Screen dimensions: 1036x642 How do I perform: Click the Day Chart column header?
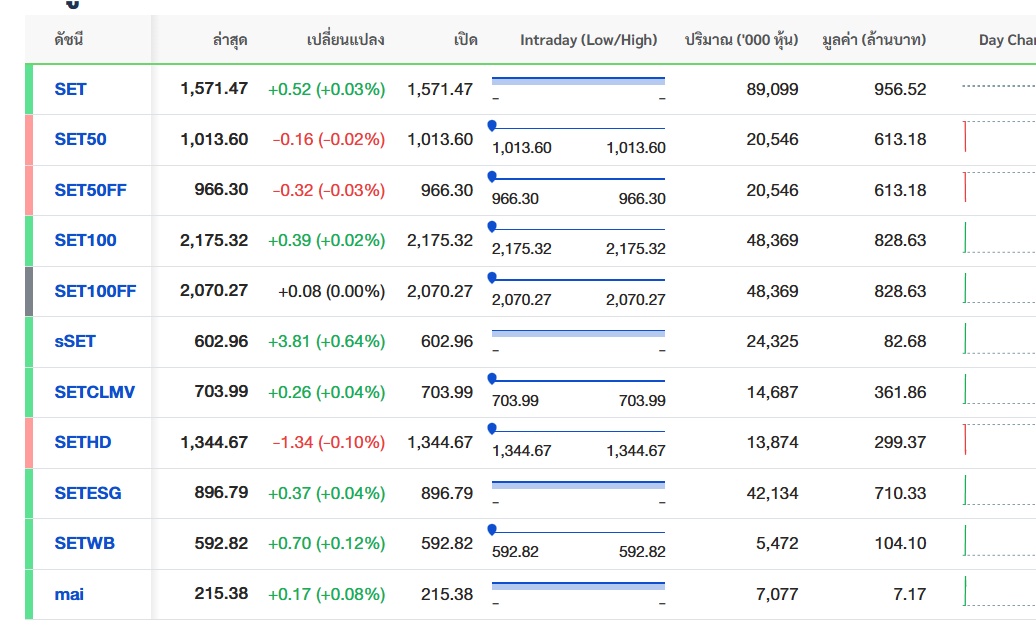click(1007, 40)
